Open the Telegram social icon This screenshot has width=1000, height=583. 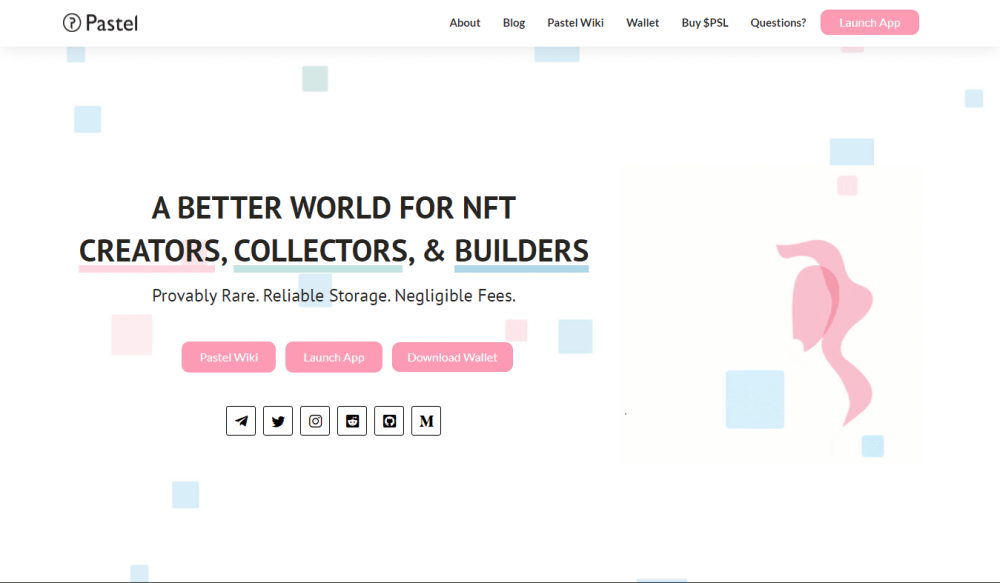pos(240,421)
